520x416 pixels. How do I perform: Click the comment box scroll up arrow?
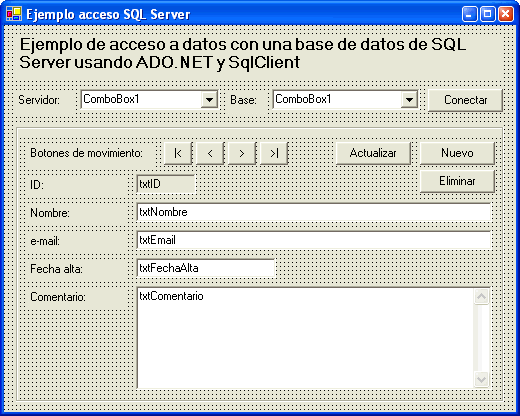[x=481, y=297]
